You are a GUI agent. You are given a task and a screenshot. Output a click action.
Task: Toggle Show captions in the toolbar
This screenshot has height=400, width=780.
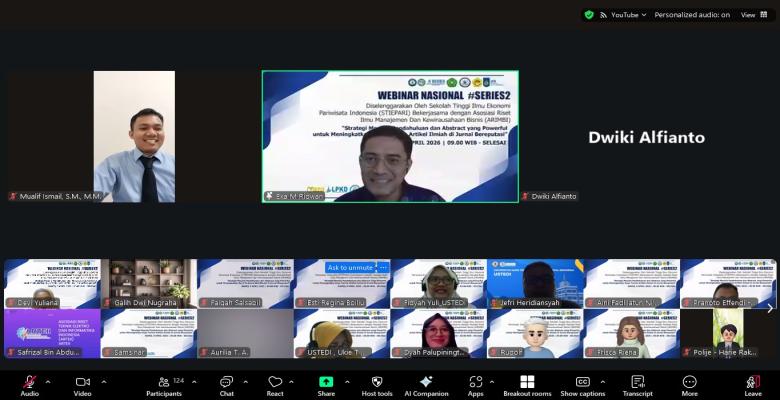(582, 385)
